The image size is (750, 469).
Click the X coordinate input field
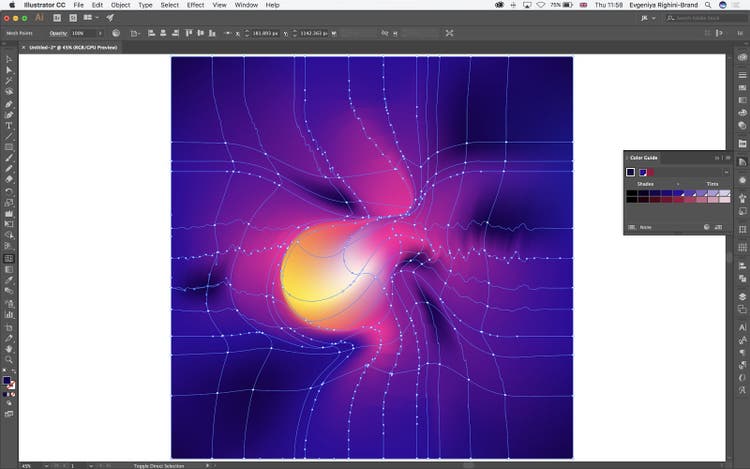267,33
